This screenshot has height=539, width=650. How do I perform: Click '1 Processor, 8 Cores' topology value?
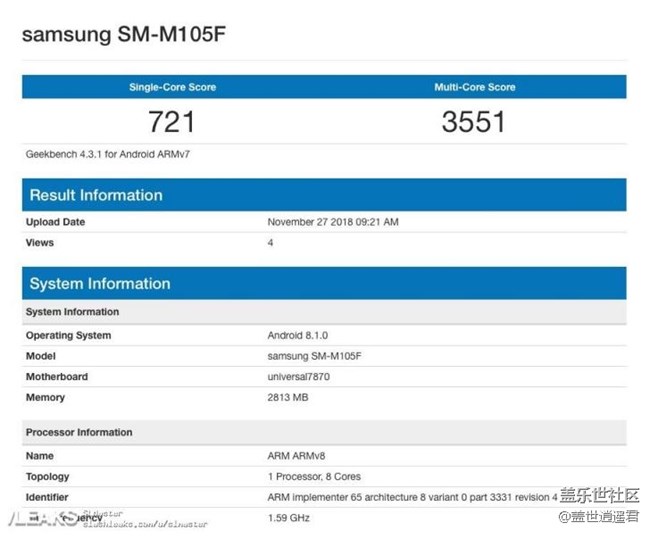tap(314, 477)
